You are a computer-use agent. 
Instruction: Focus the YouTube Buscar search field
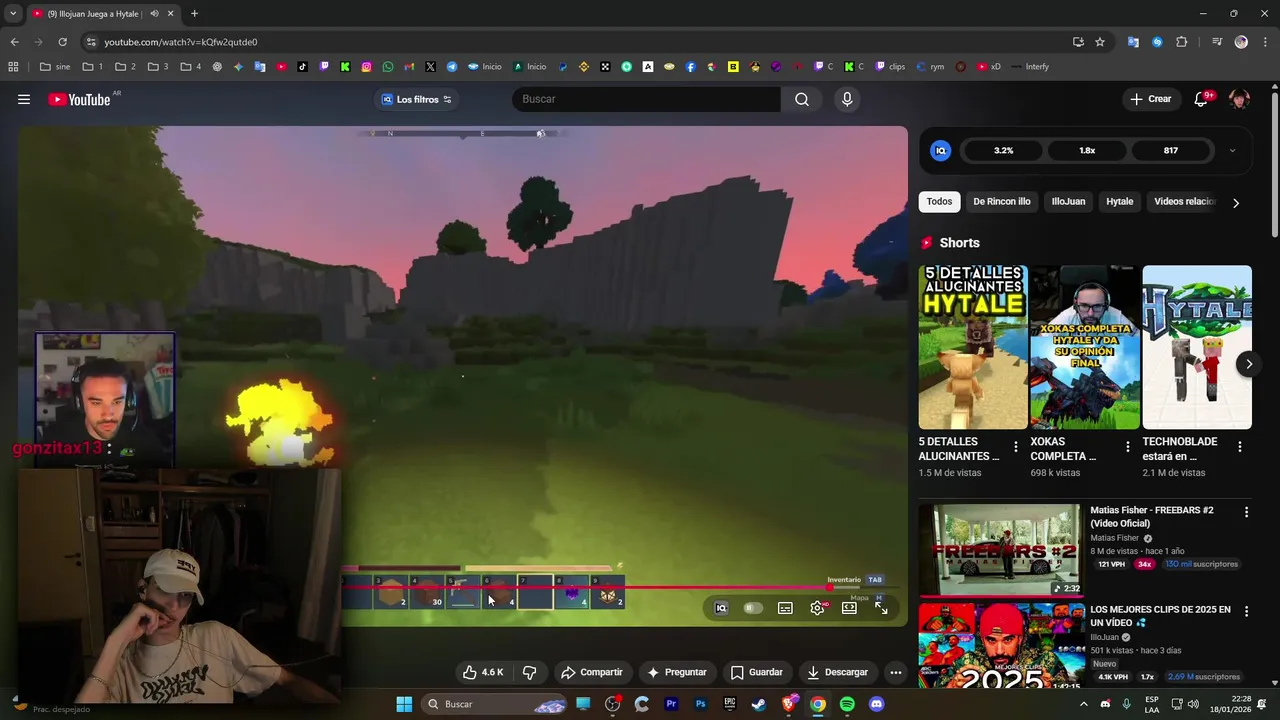(646, 99)
